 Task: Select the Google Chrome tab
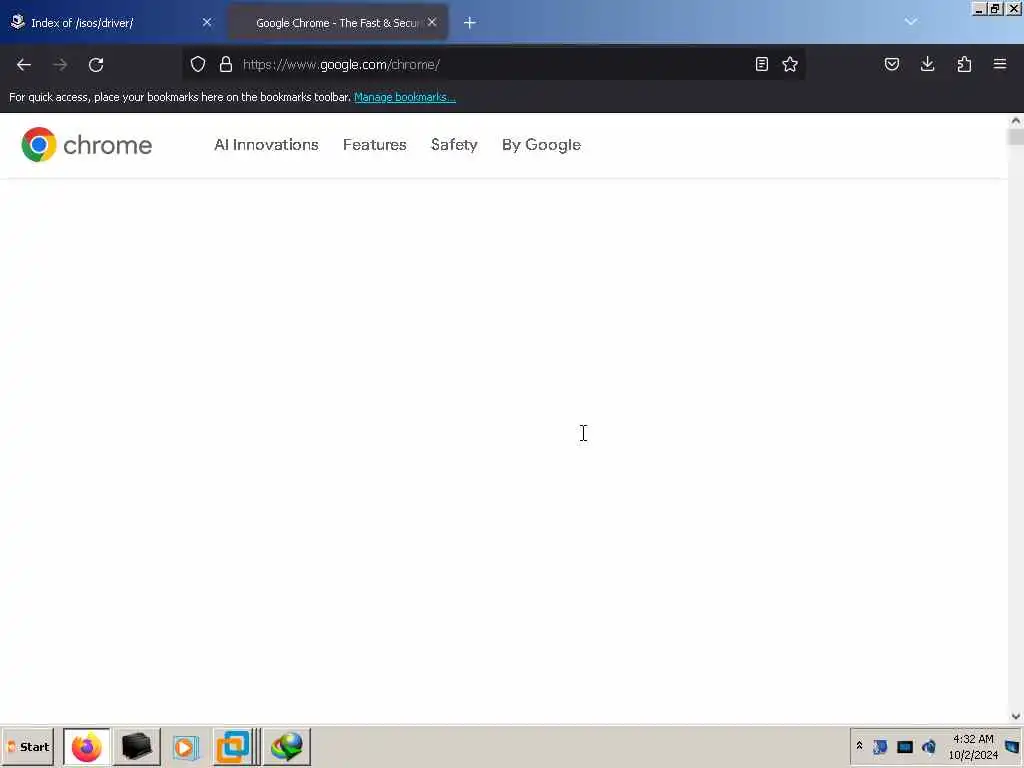tap(338, 23)
